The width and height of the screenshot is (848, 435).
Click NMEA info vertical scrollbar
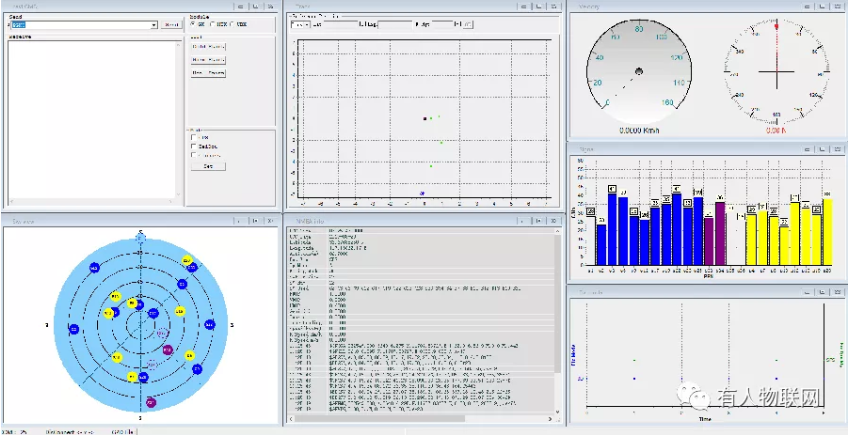[557, 321]
